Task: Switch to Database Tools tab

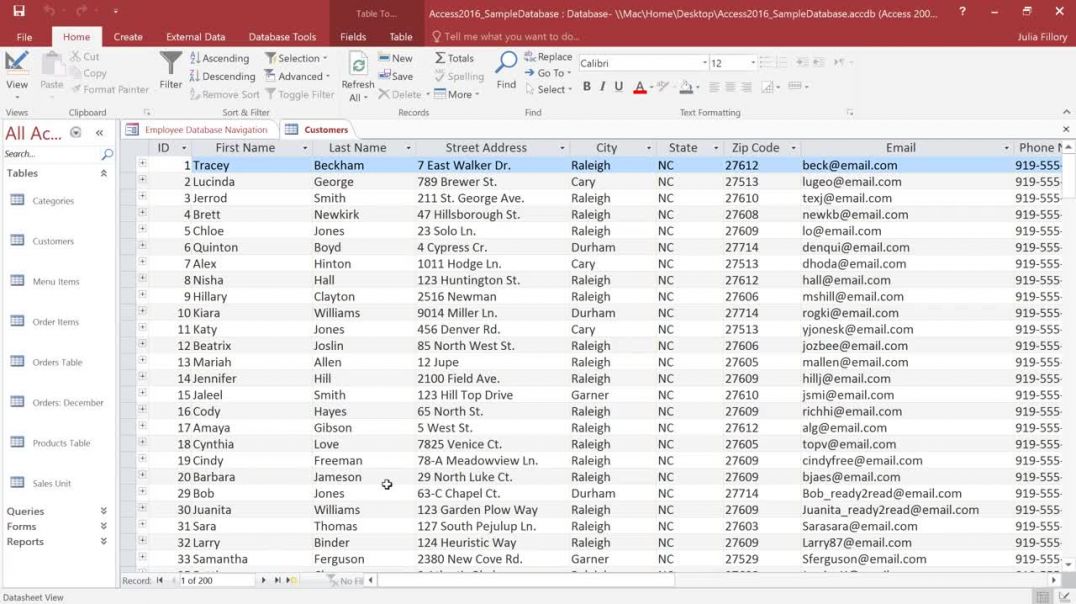Action: pos(282,37)
